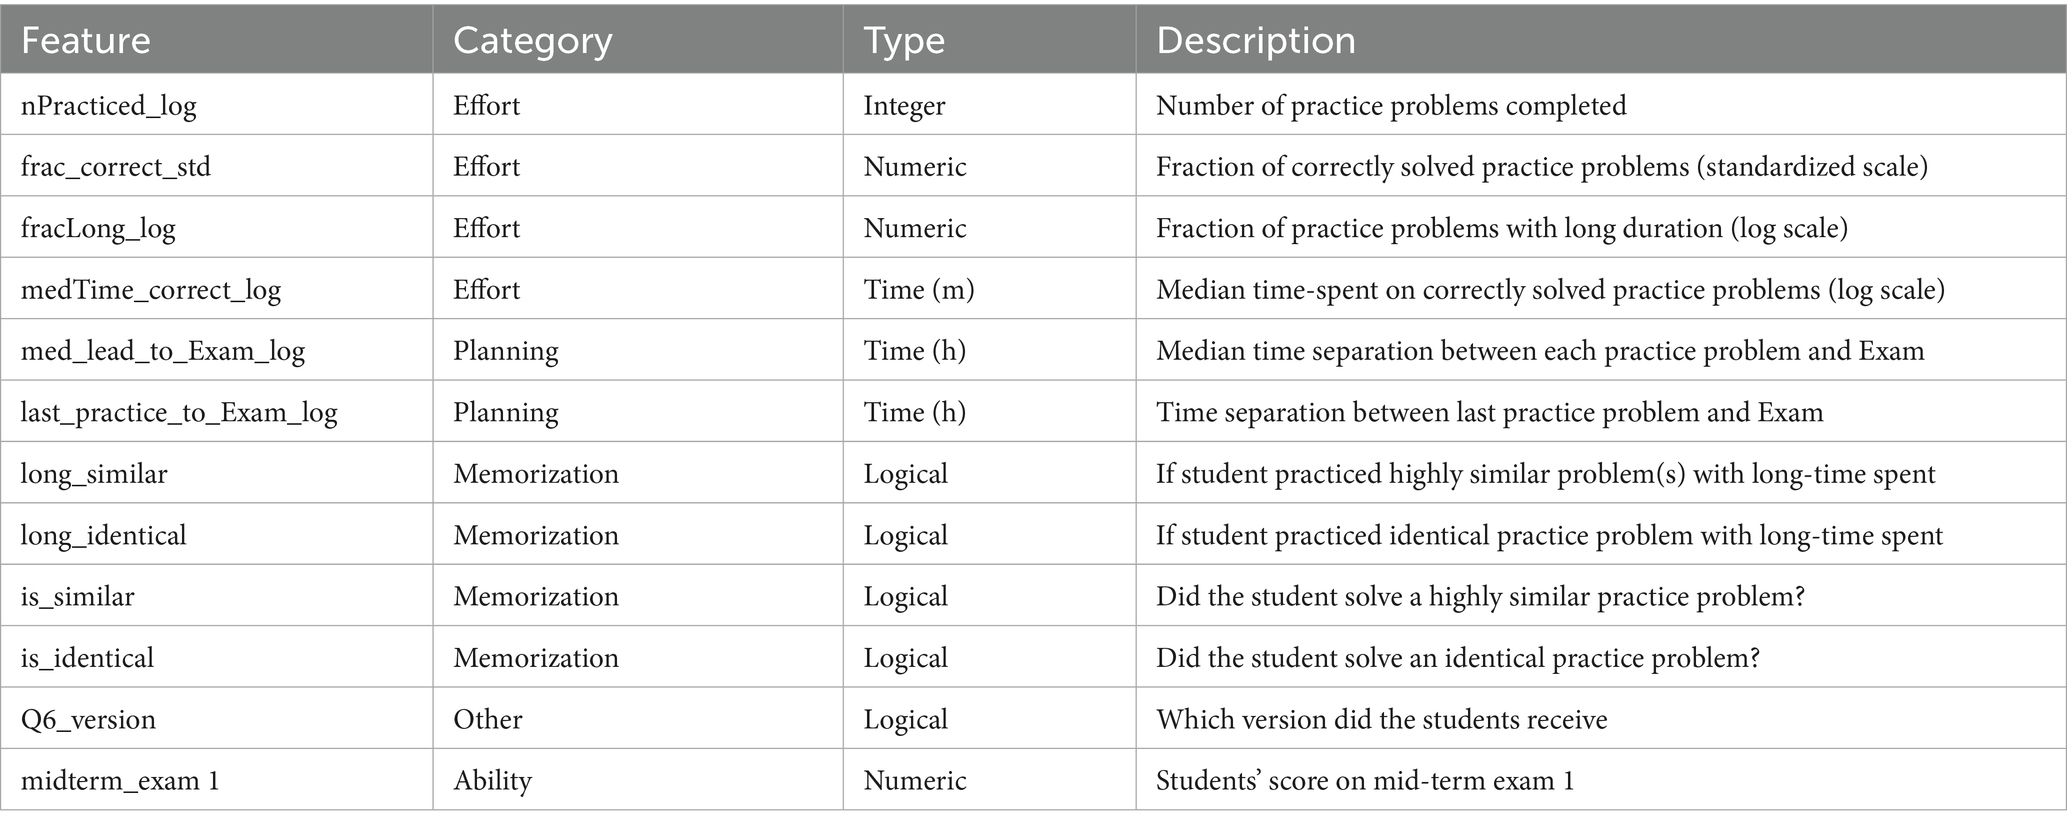Select the frac_correct_std feature cell
The width and height of the screenshot is (2067, 828).
pos(115,167)
